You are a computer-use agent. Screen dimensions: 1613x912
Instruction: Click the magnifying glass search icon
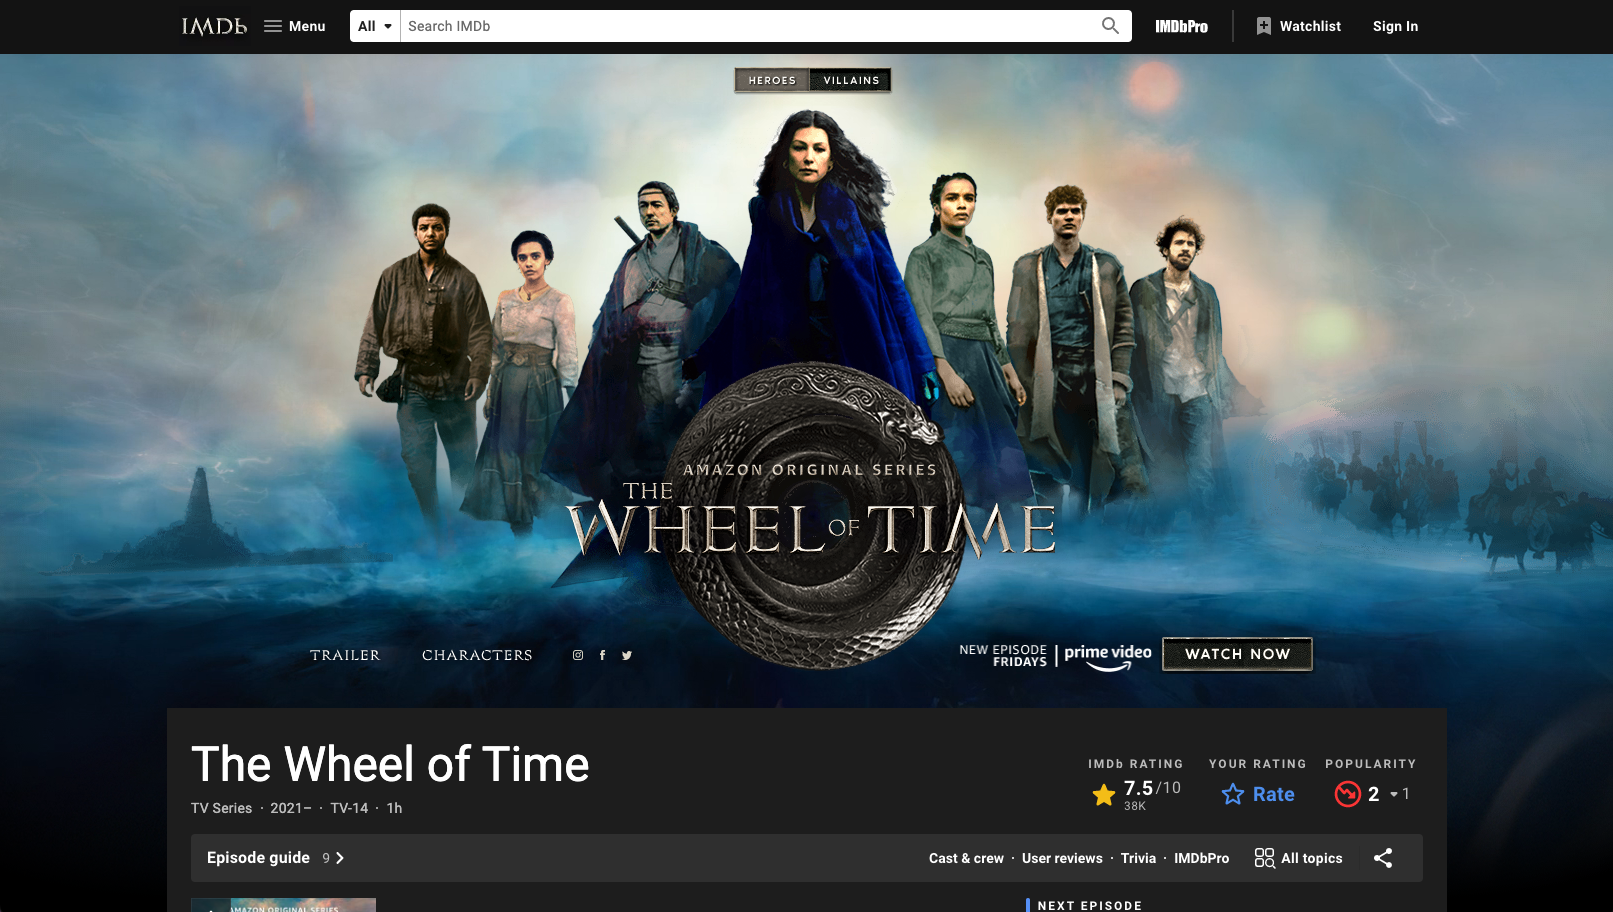[1110, 26]
